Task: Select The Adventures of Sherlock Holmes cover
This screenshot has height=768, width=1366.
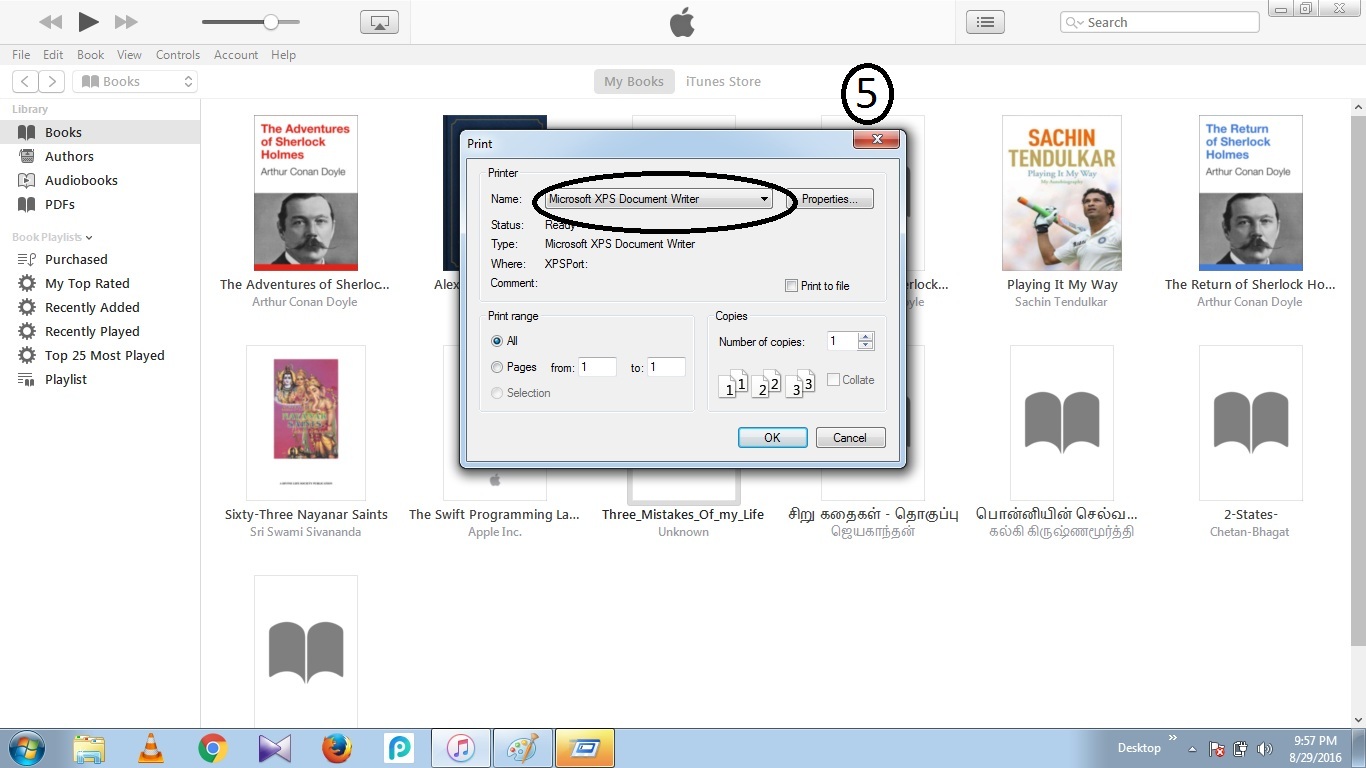Action: (306, 193)
